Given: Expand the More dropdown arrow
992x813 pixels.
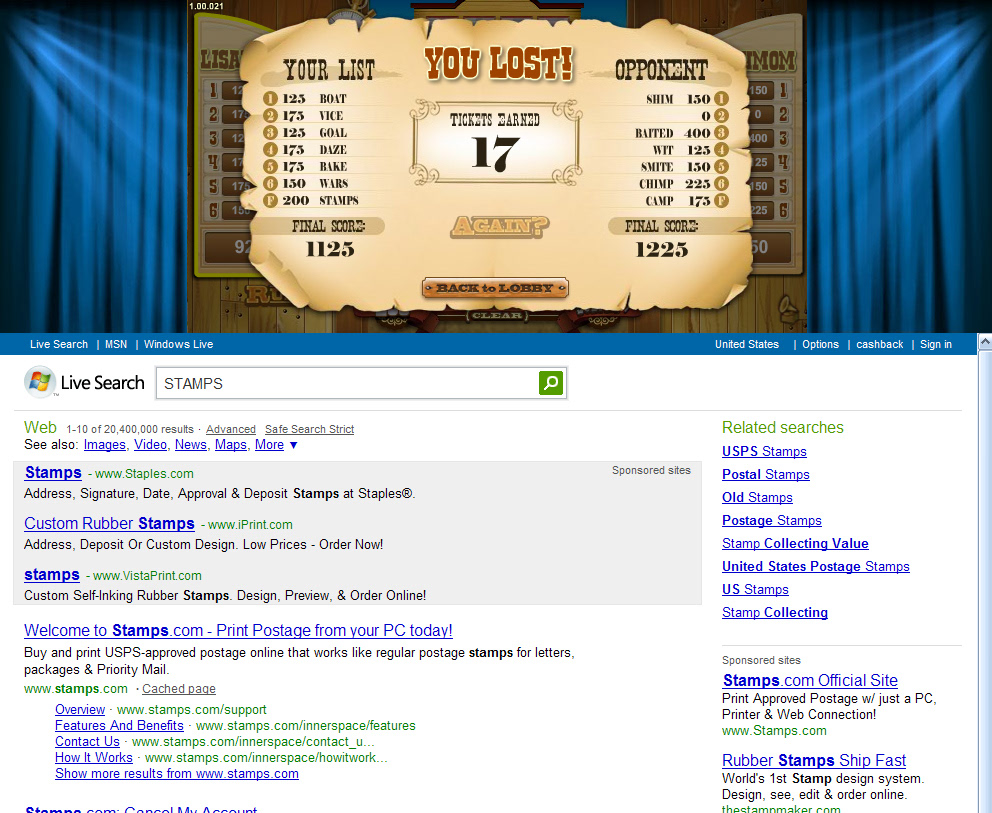Looking at the screenshot, I should pyautogui.click(x=294, y=445).
